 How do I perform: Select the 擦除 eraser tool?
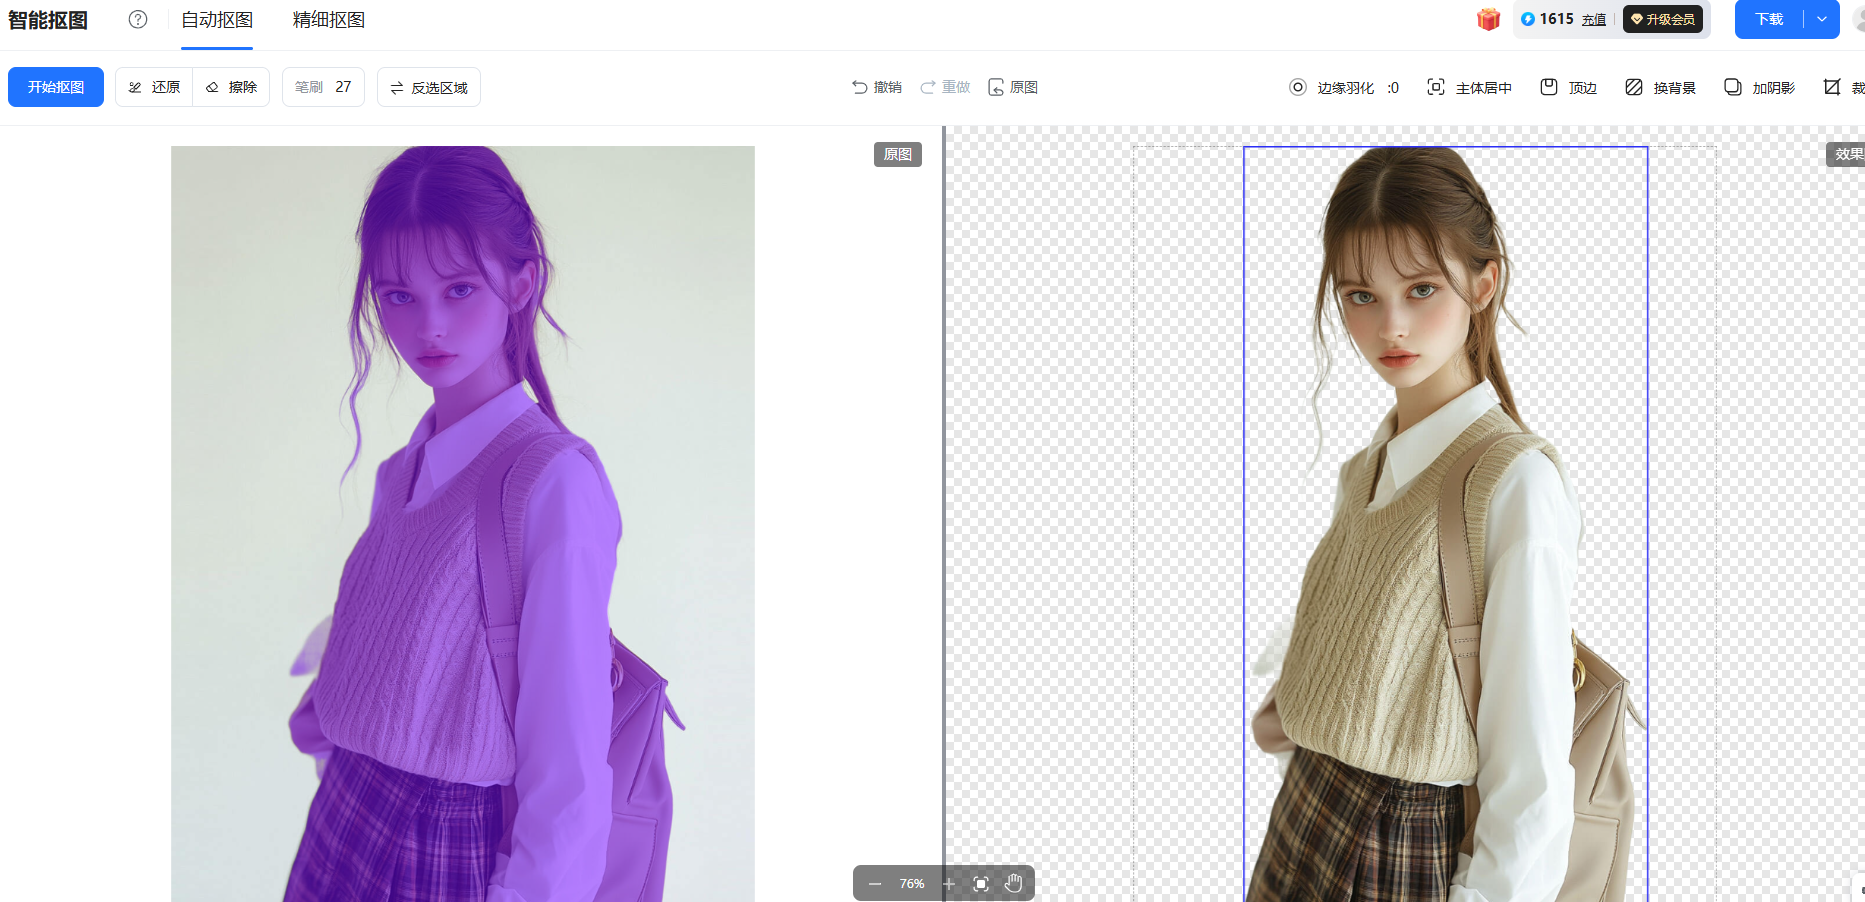point(232,87)
